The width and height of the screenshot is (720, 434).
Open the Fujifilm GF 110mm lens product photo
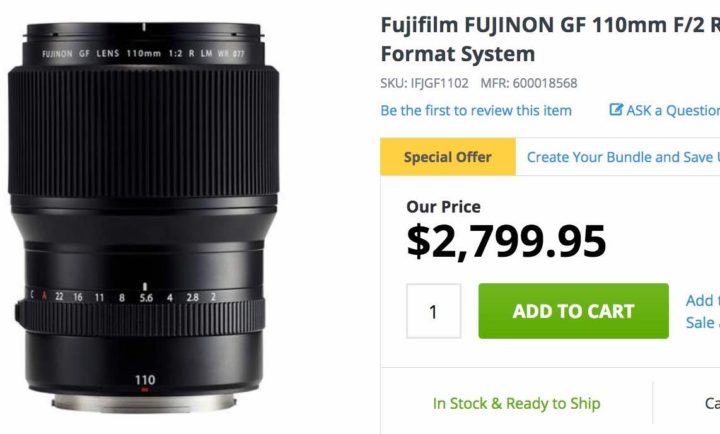[143, 217]
